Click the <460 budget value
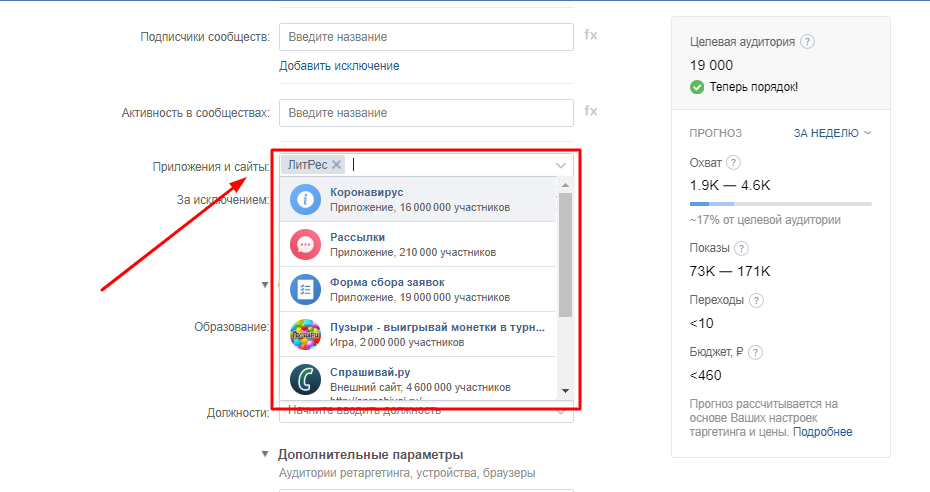This screenshot has height=492, width=930. 705,375
